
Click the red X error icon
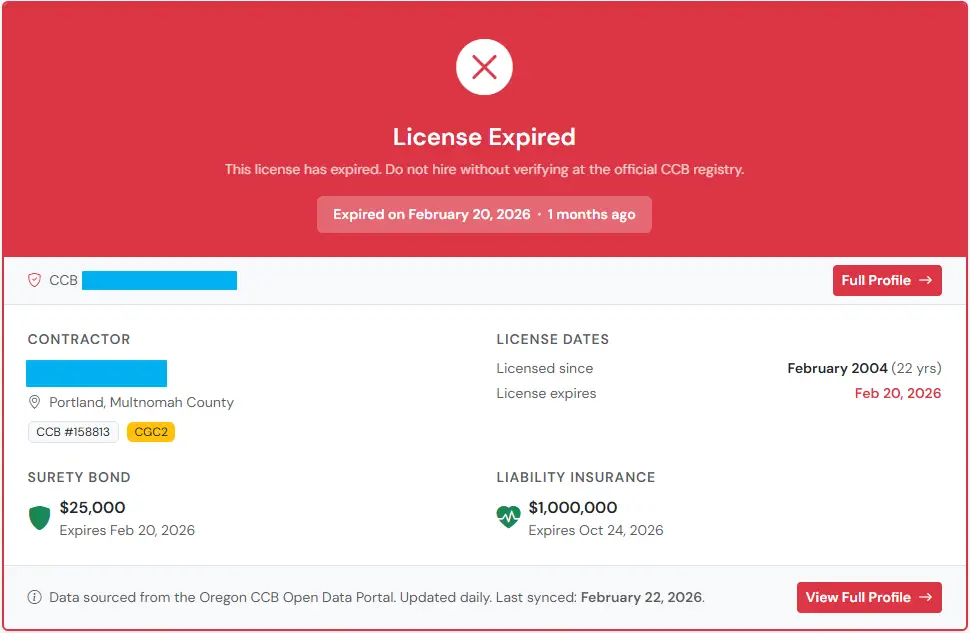click(x=484, y=67)
